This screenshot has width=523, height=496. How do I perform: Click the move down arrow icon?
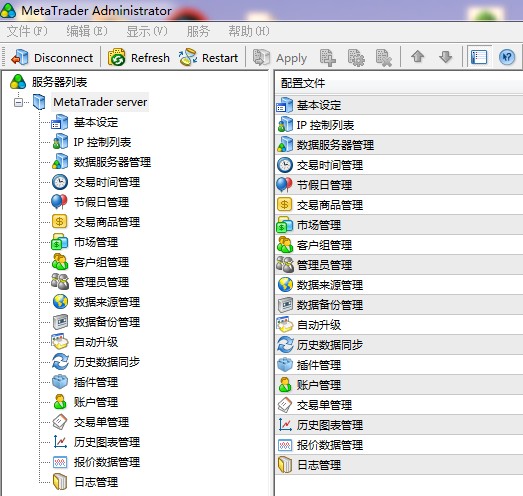(446, 57)
